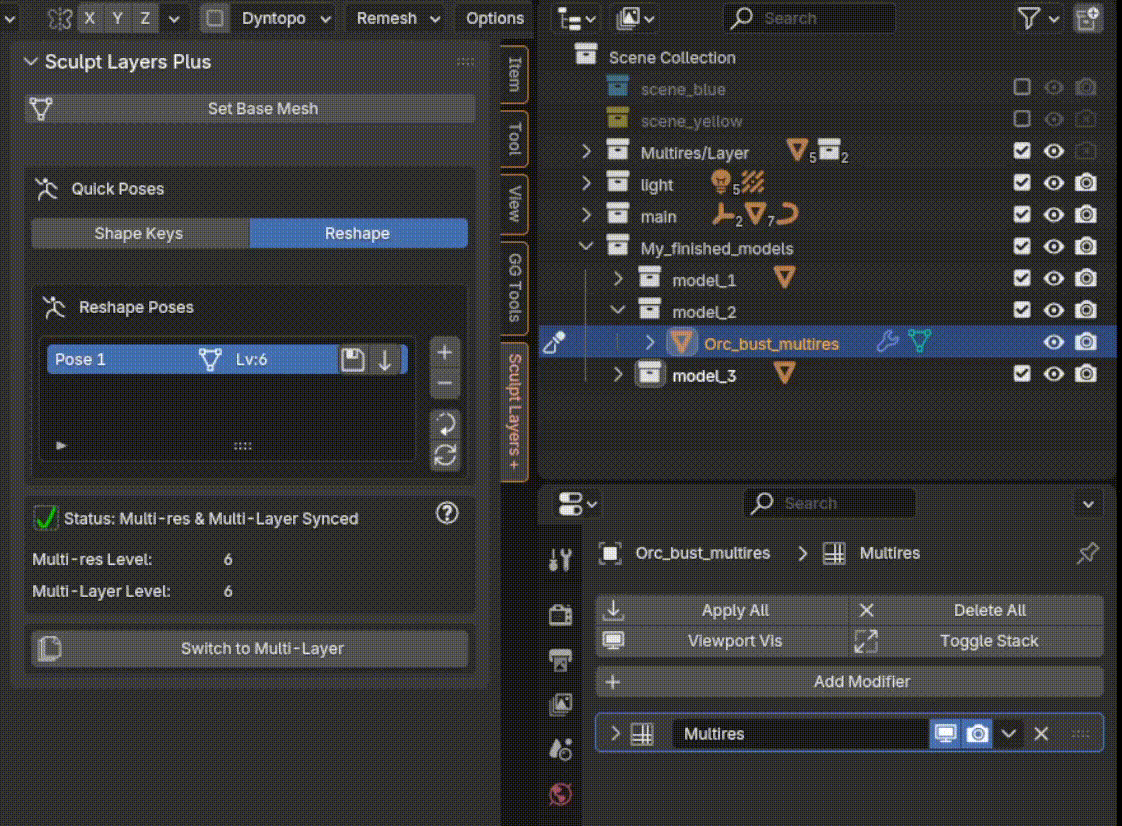Click Apply All modifiers button
The width and height of the screenshot is (1122, 826).
(723, 611)
